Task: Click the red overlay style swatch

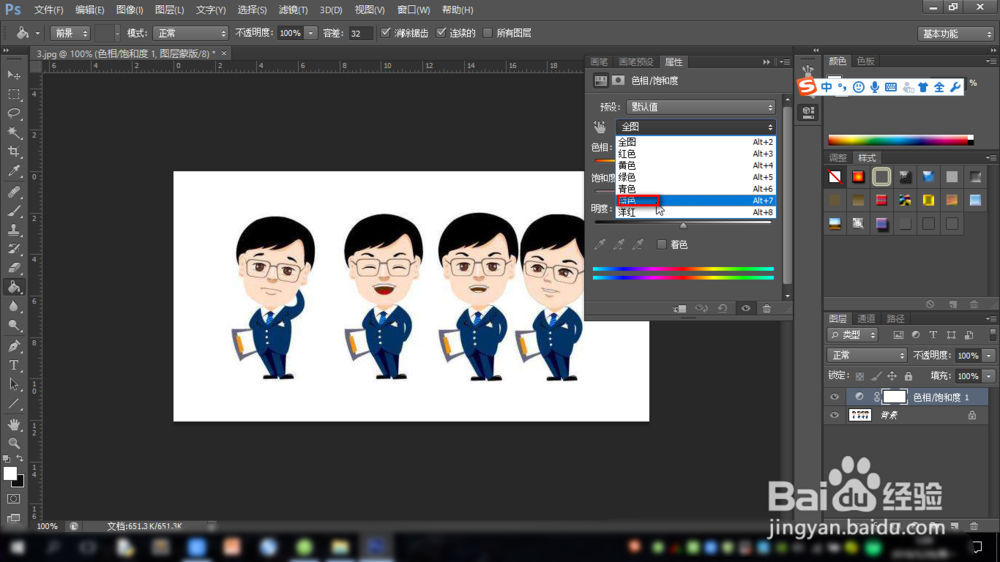Action: coord(881,200)
